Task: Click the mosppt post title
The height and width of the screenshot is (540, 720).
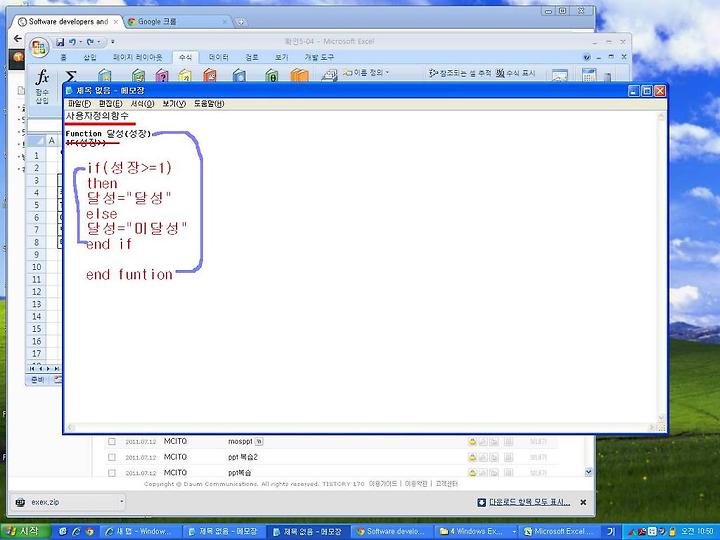Action: click(240, 441)
